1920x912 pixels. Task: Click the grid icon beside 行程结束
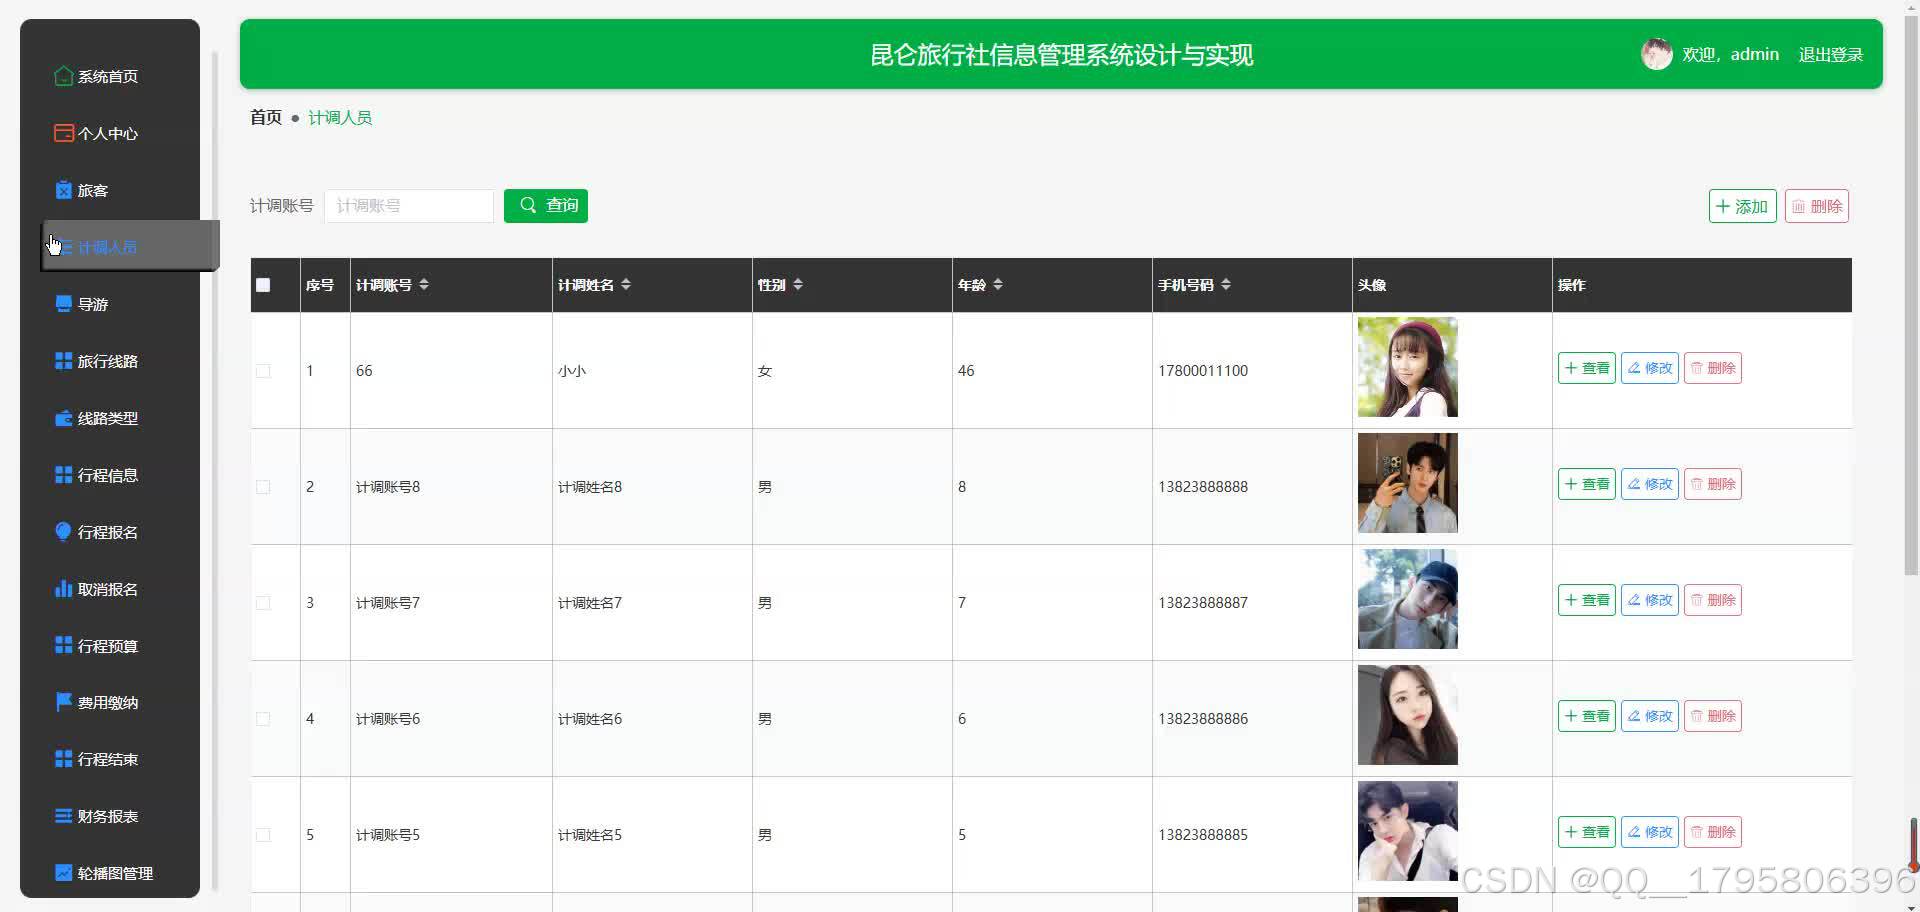(63, 759)
